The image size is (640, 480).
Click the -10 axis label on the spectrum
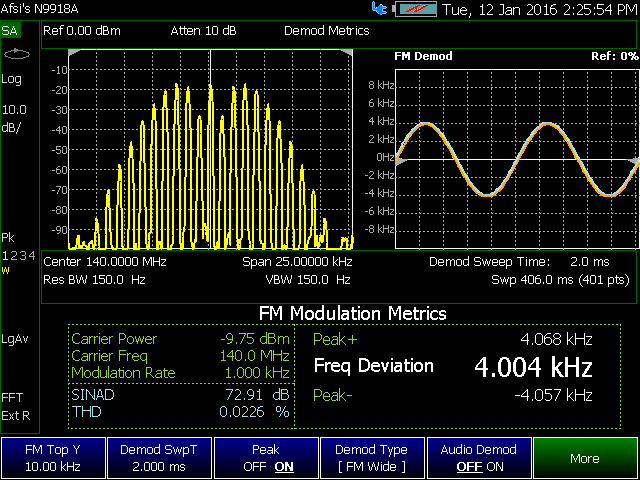(59, 70)
